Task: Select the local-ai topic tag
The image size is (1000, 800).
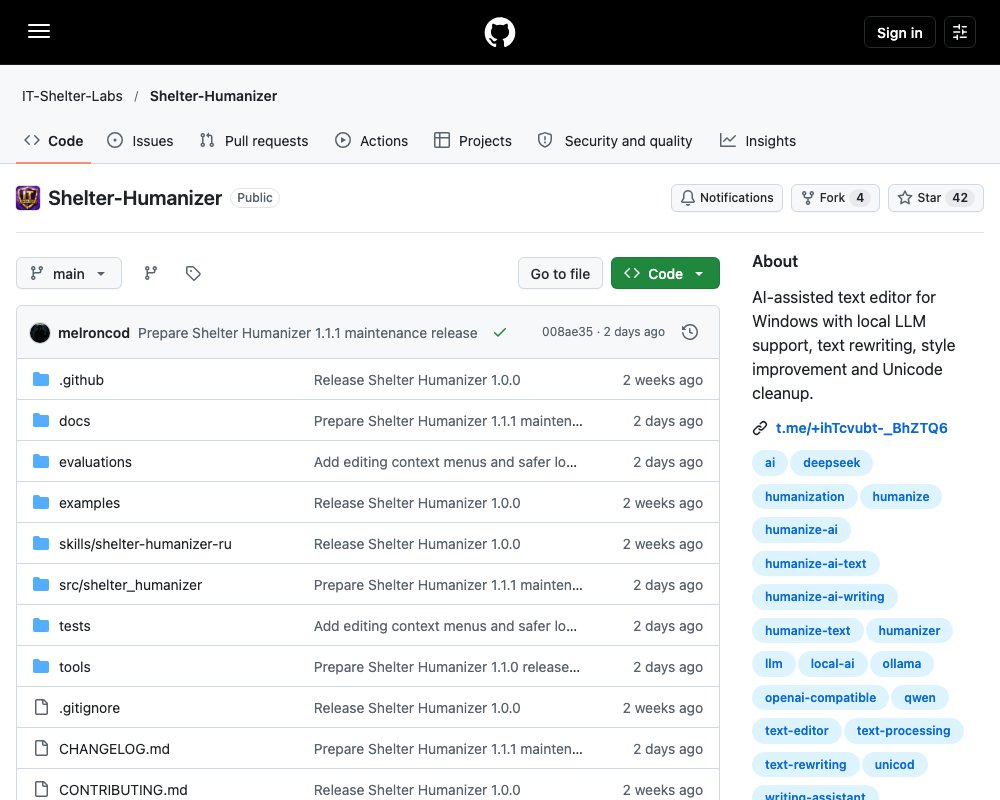Action: 832,663
